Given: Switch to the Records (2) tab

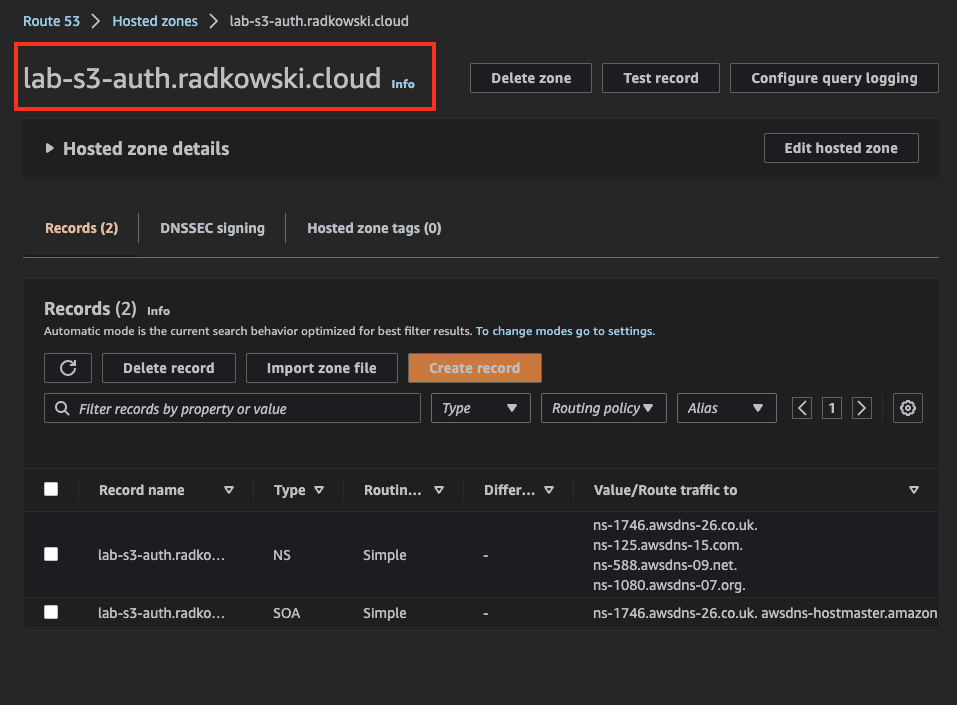Looking at the screenshot, I should (81, 228).
